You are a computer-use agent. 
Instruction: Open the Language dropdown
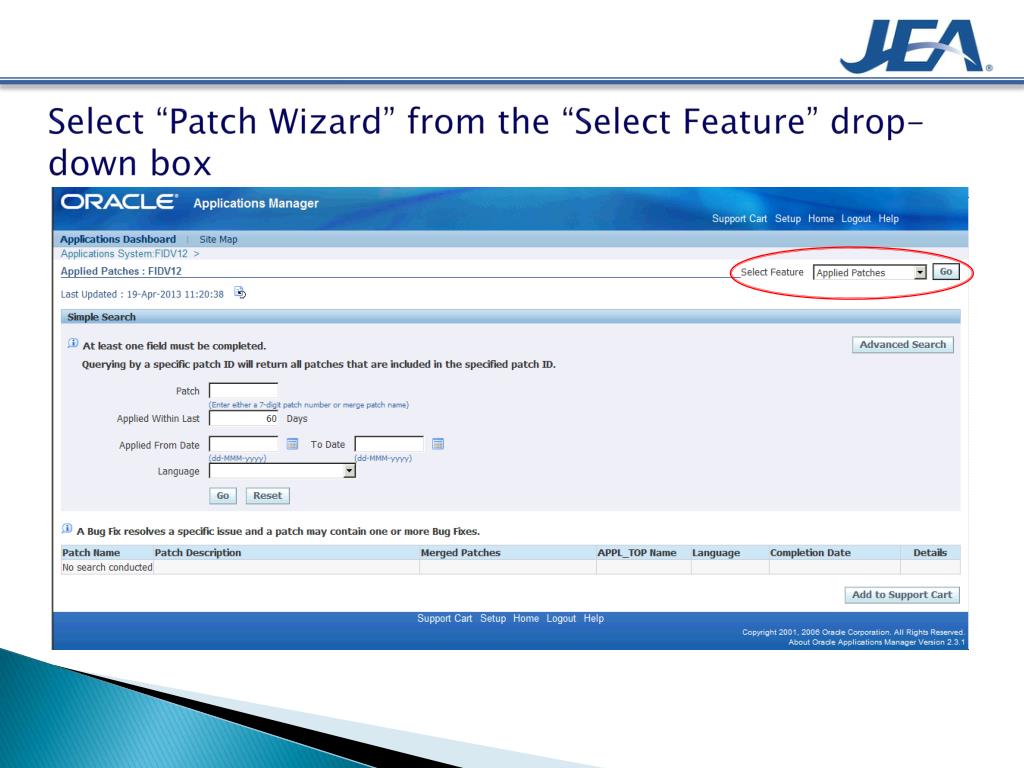(282, 471)
